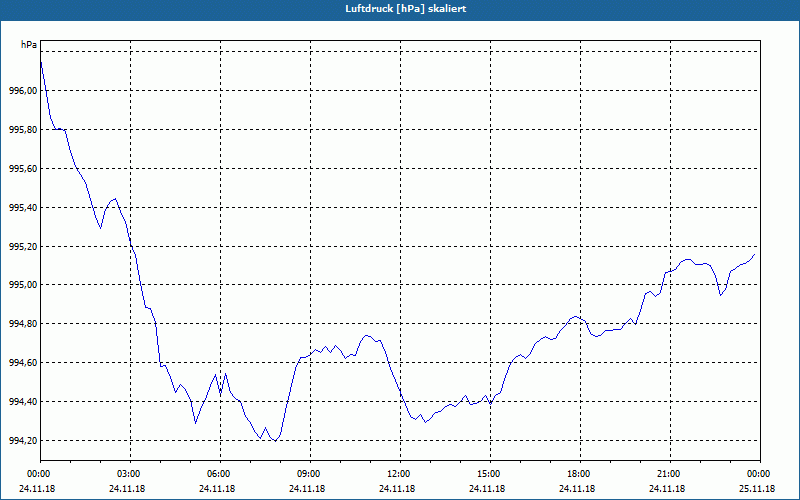This screenshot has height=500, width=800.
Task: Pick the y-axis value '995,40'
Action: (x=23, y=208)
